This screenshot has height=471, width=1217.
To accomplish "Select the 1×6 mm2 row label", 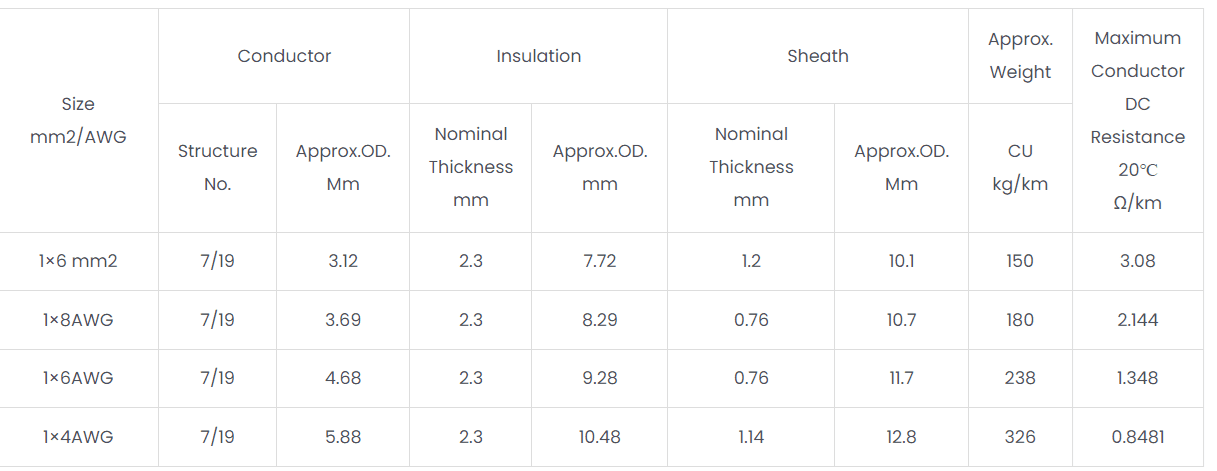I will pos(78,261).
